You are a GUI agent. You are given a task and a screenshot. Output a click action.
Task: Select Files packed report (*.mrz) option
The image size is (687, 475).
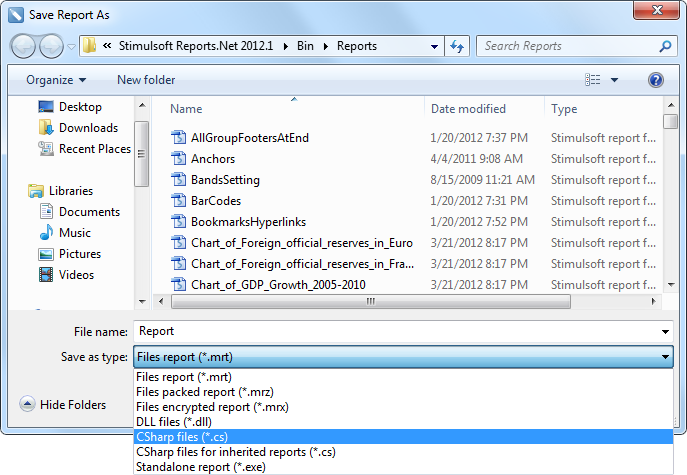[x=204, y=392]
